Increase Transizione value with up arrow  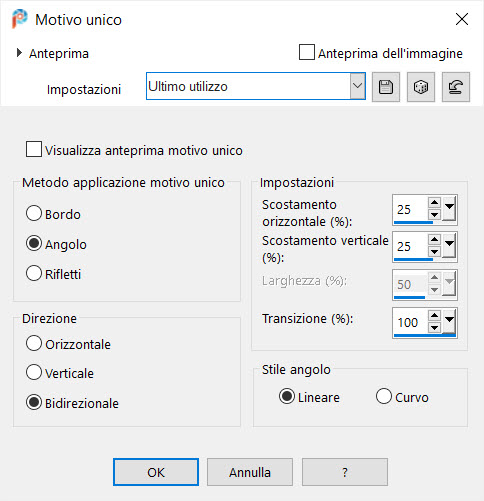[434, 315]
